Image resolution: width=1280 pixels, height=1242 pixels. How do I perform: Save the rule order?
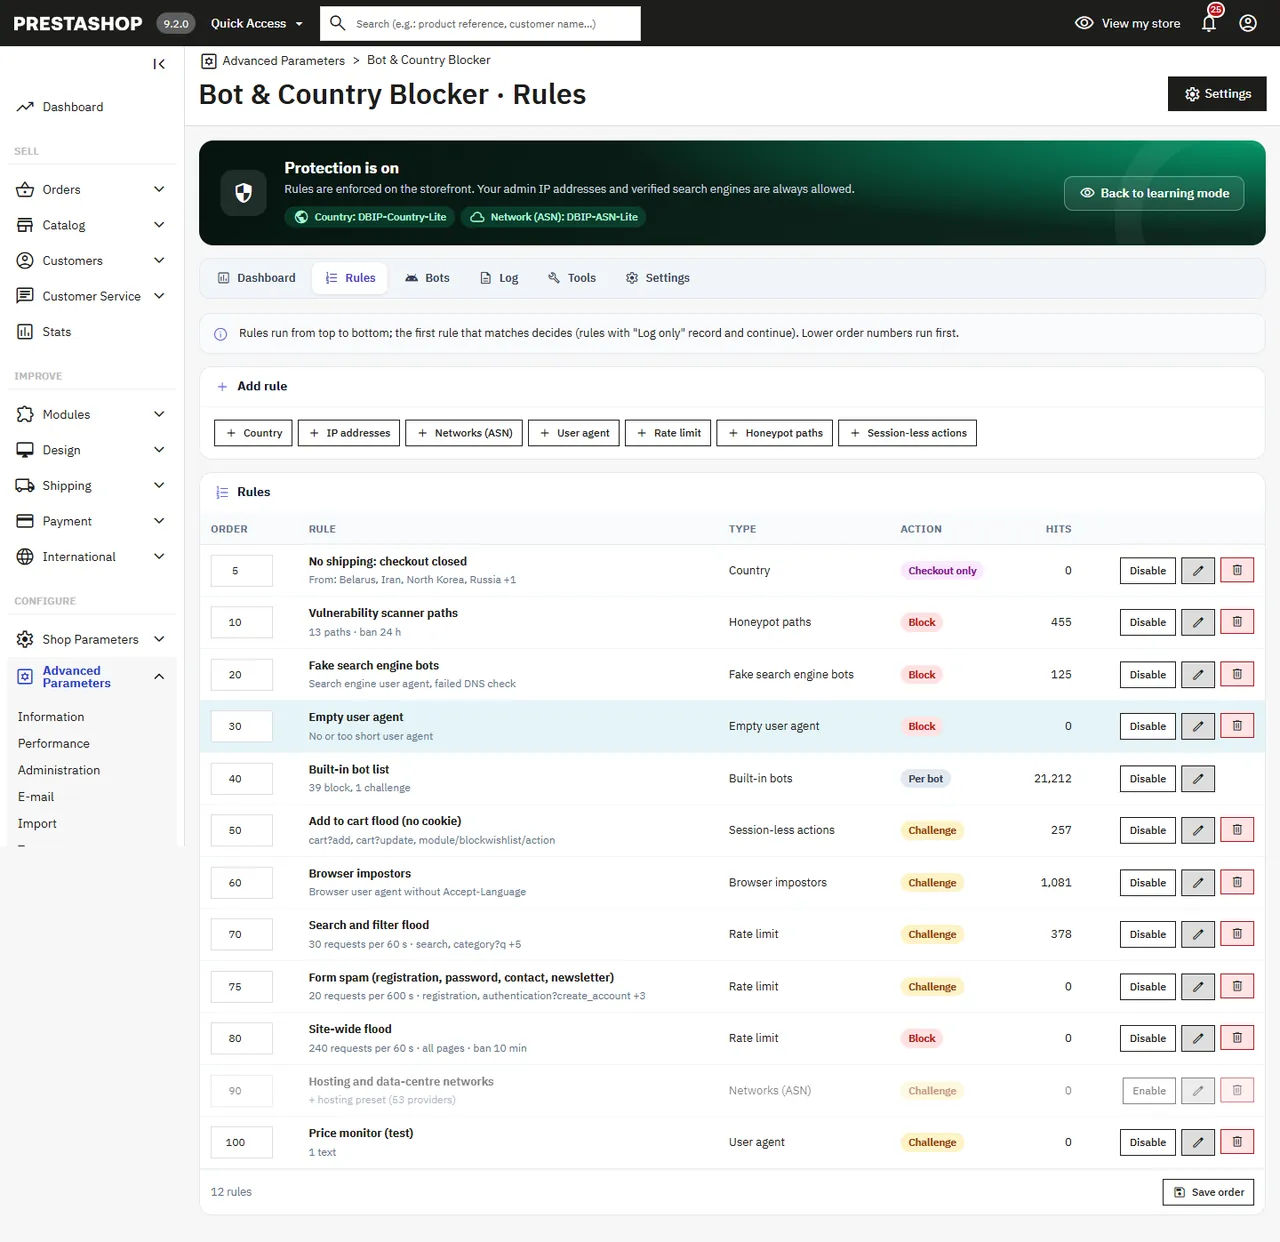(x=1208, y=1192)
